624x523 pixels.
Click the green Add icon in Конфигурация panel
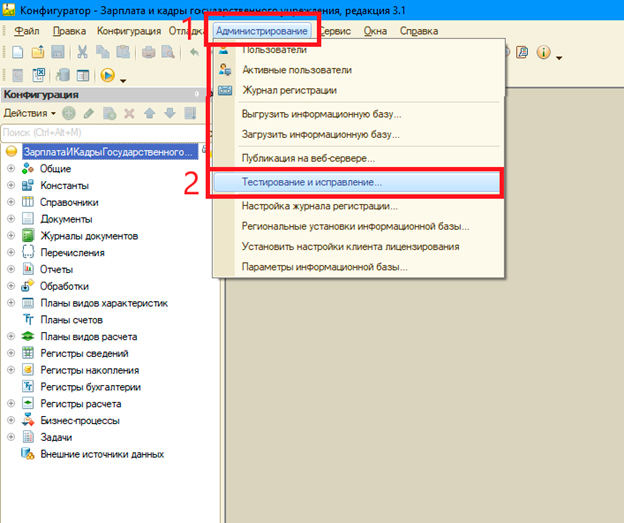pos(69,113)
